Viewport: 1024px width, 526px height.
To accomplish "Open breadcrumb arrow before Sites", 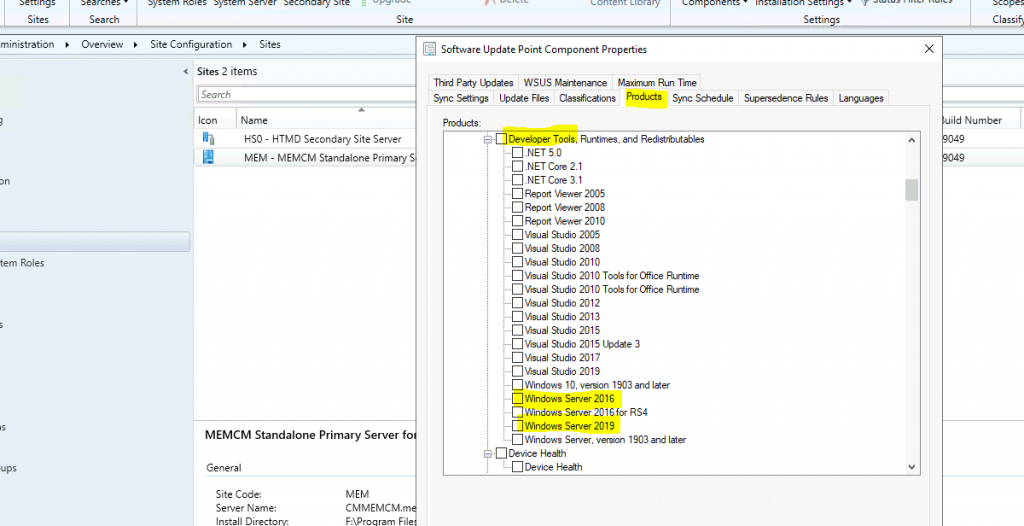I will pyautogui.click(x=245, y=45).
